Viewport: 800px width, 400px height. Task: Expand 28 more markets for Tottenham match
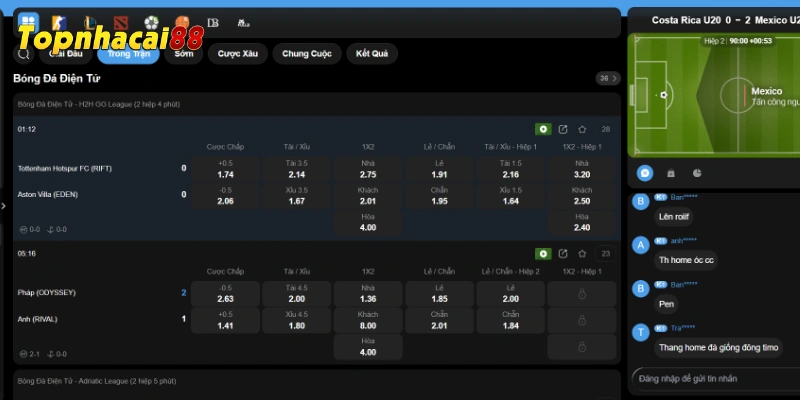tap(606, 129)
